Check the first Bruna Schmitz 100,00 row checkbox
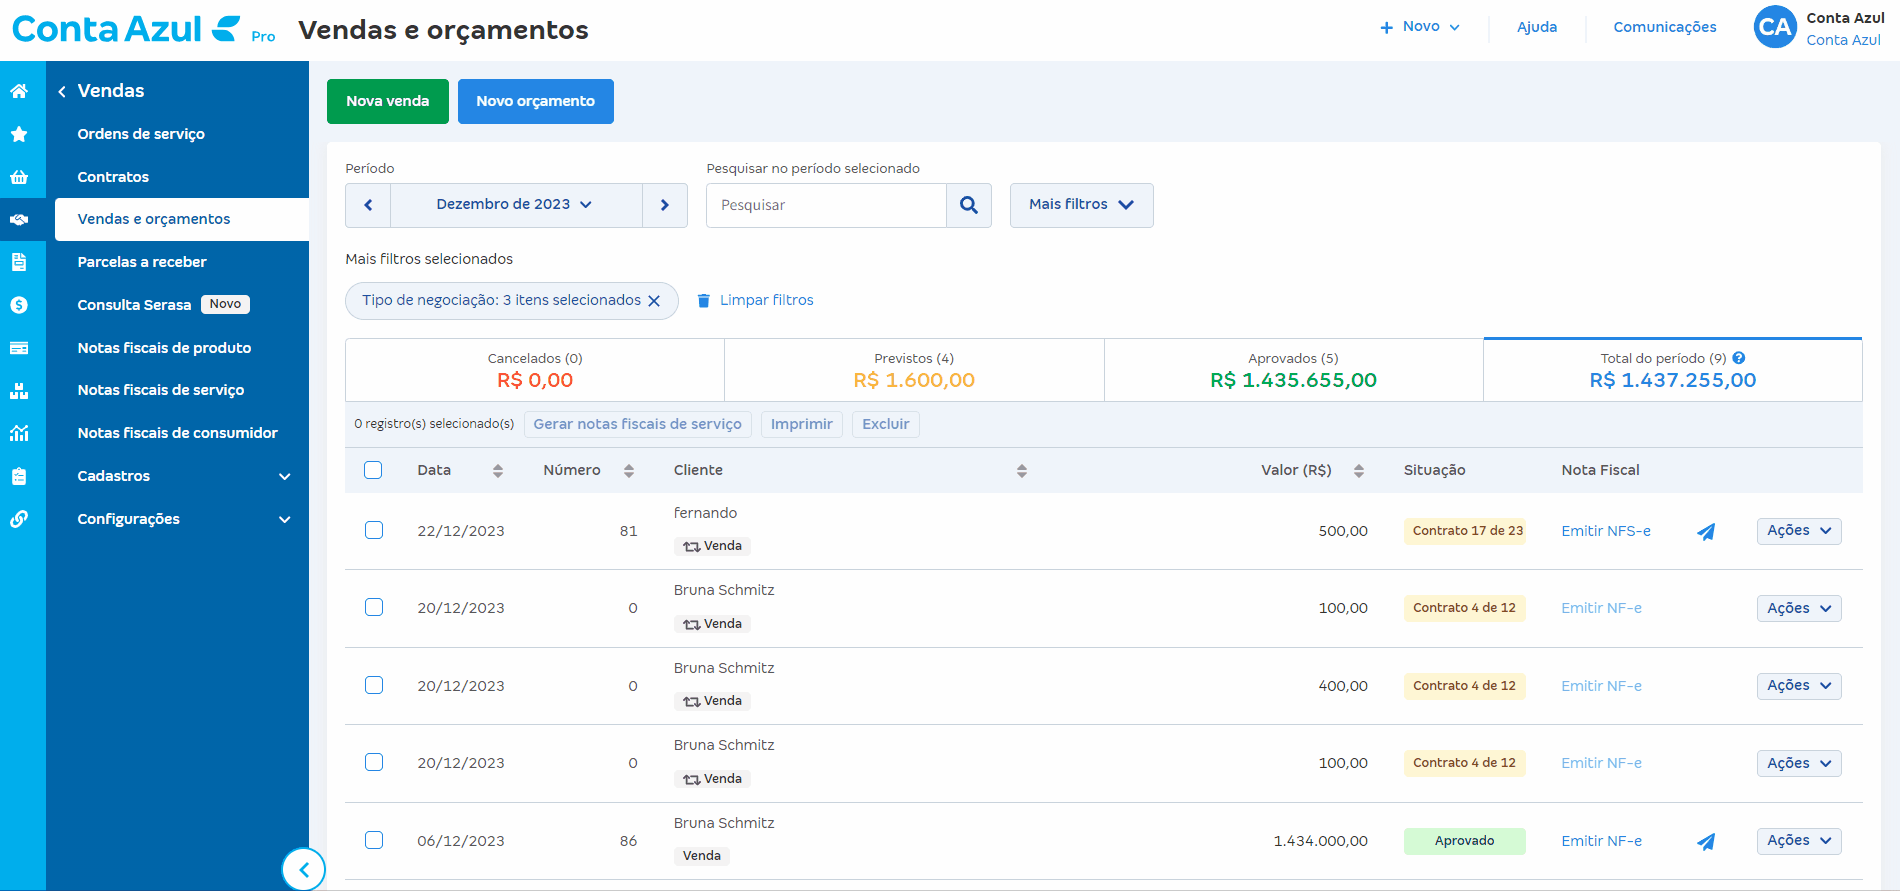Viewport: 1900px width, 891px height. (x=374, y=607)
